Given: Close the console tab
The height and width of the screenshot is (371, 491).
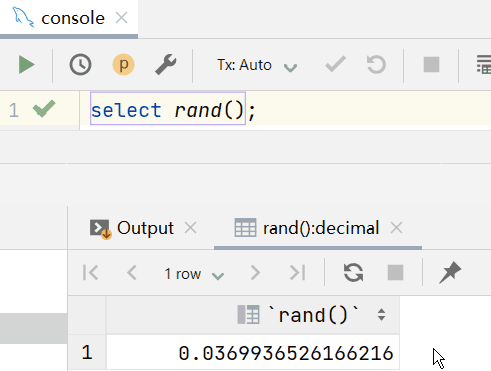Looking at the screenshot, I should pos(121,18).
